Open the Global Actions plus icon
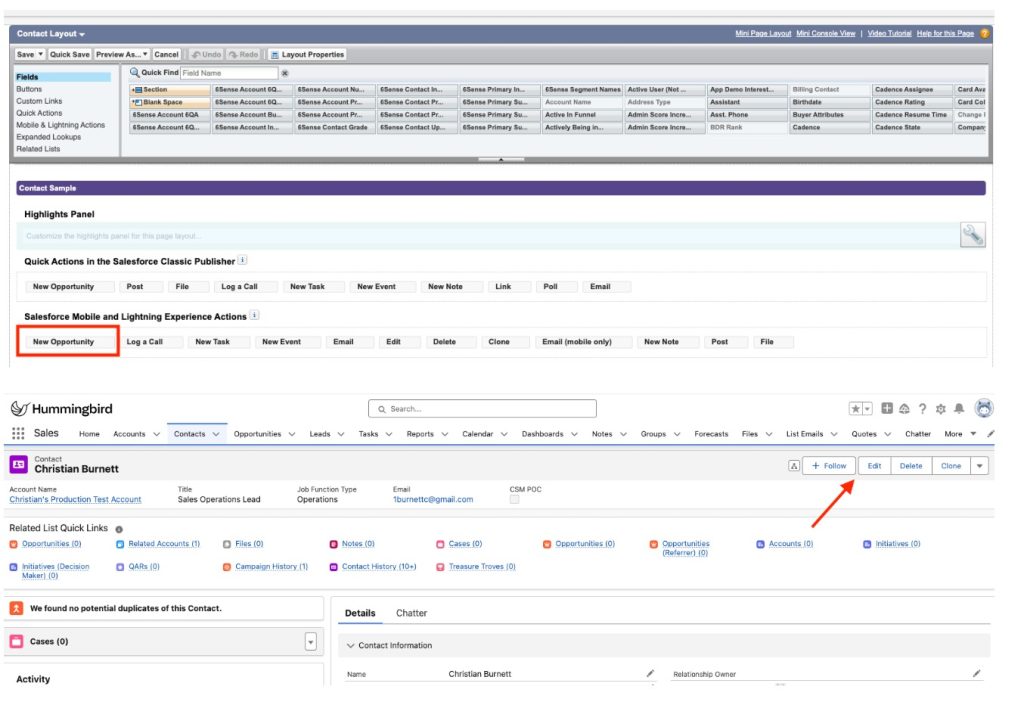This screenshot has width=1024, height=705. (886, 409)
